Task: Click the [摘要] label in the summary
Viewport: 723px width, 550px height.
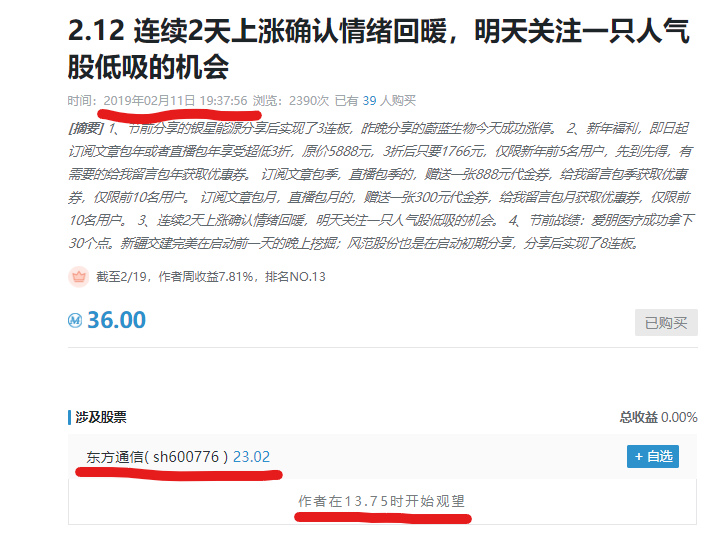Action: (85, 129)
